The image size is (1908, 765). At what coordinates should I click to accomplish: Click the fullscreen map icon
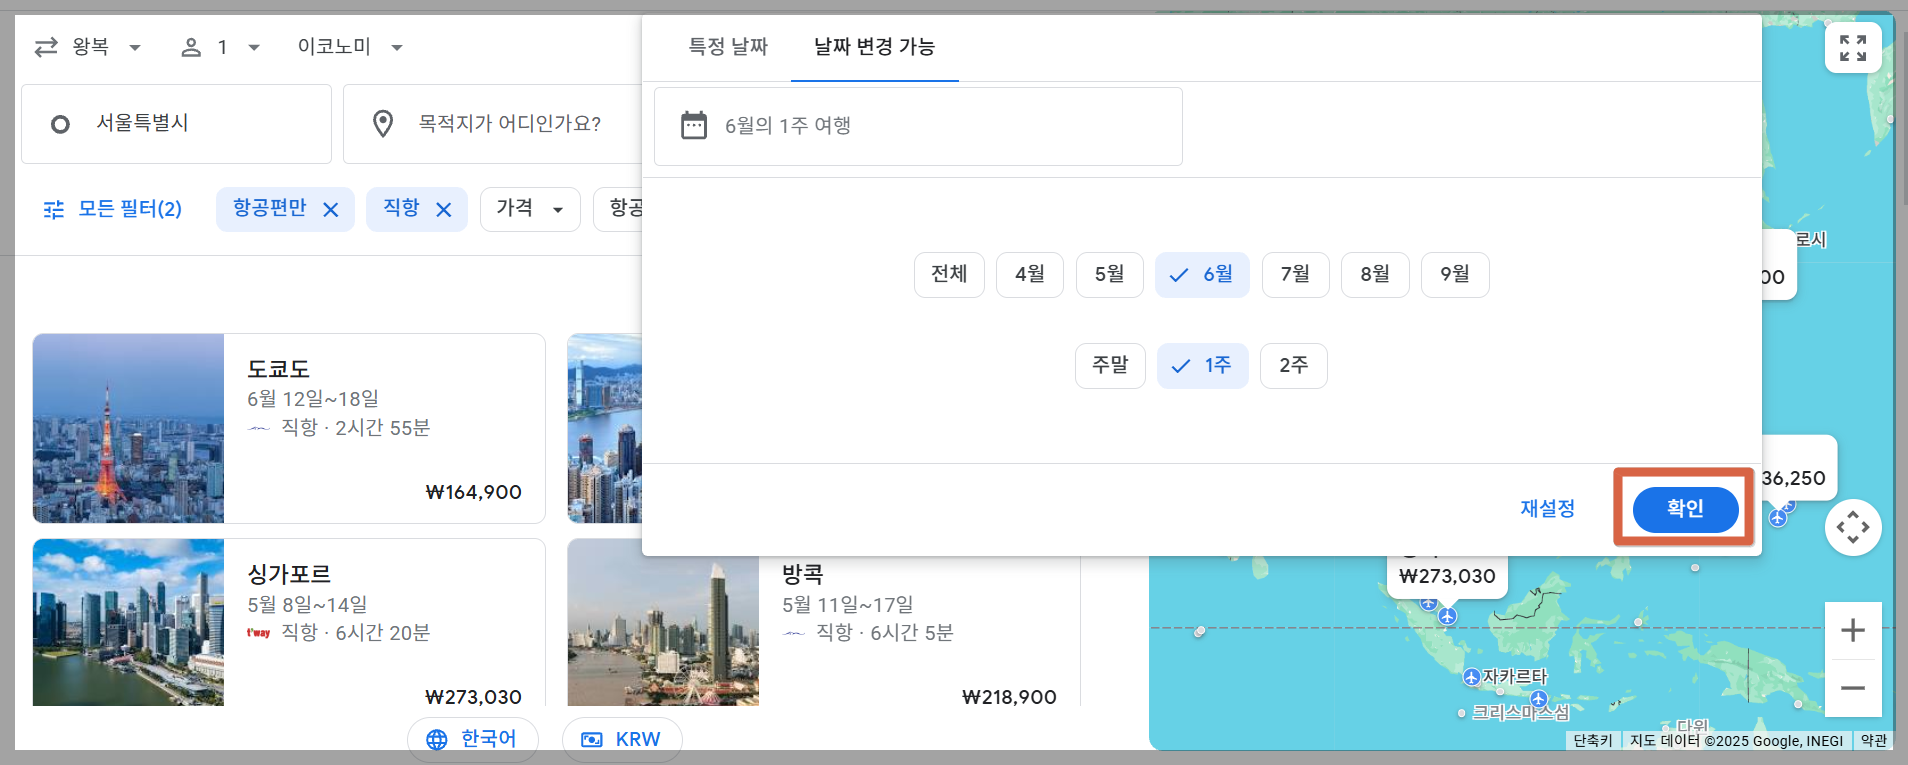(1853, 47)
